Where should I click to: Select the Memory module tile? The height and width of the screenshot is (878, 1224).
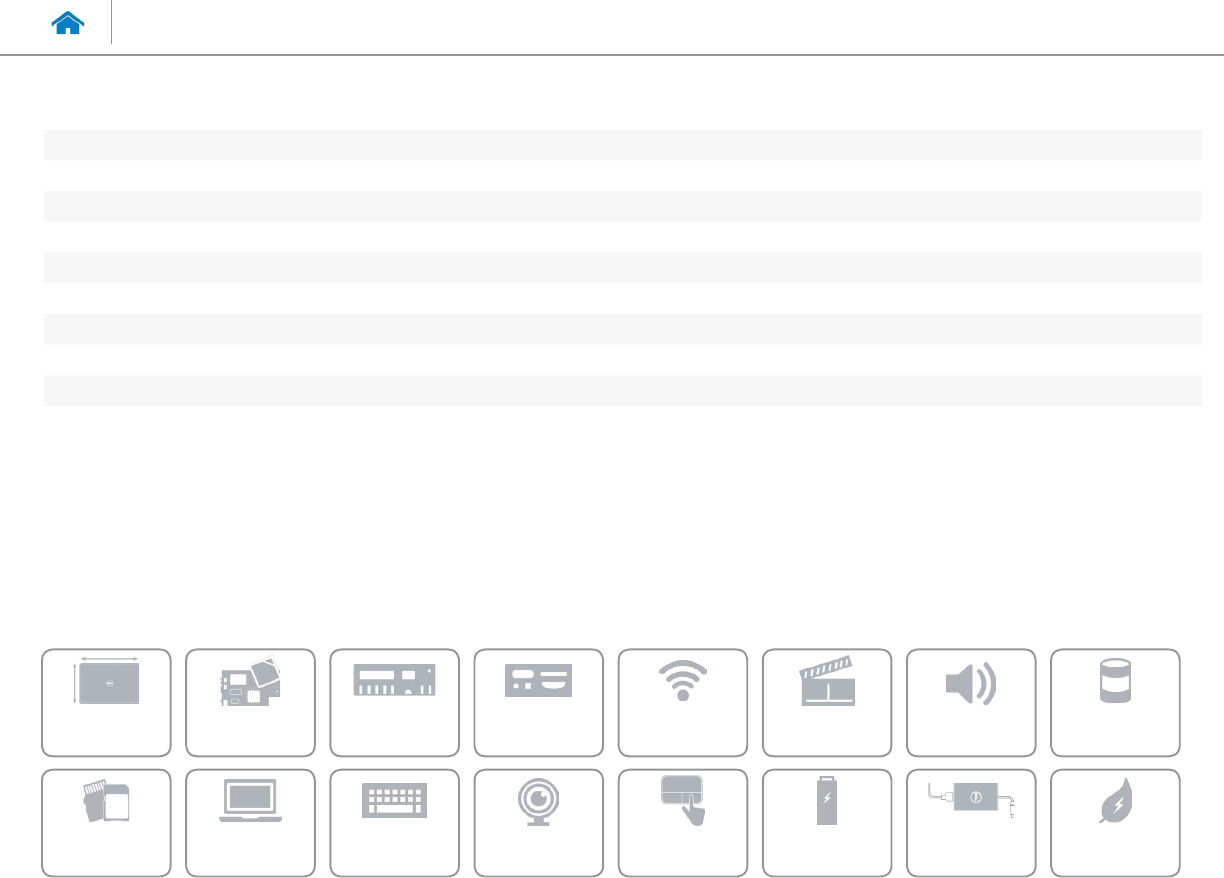click(394, 702)
